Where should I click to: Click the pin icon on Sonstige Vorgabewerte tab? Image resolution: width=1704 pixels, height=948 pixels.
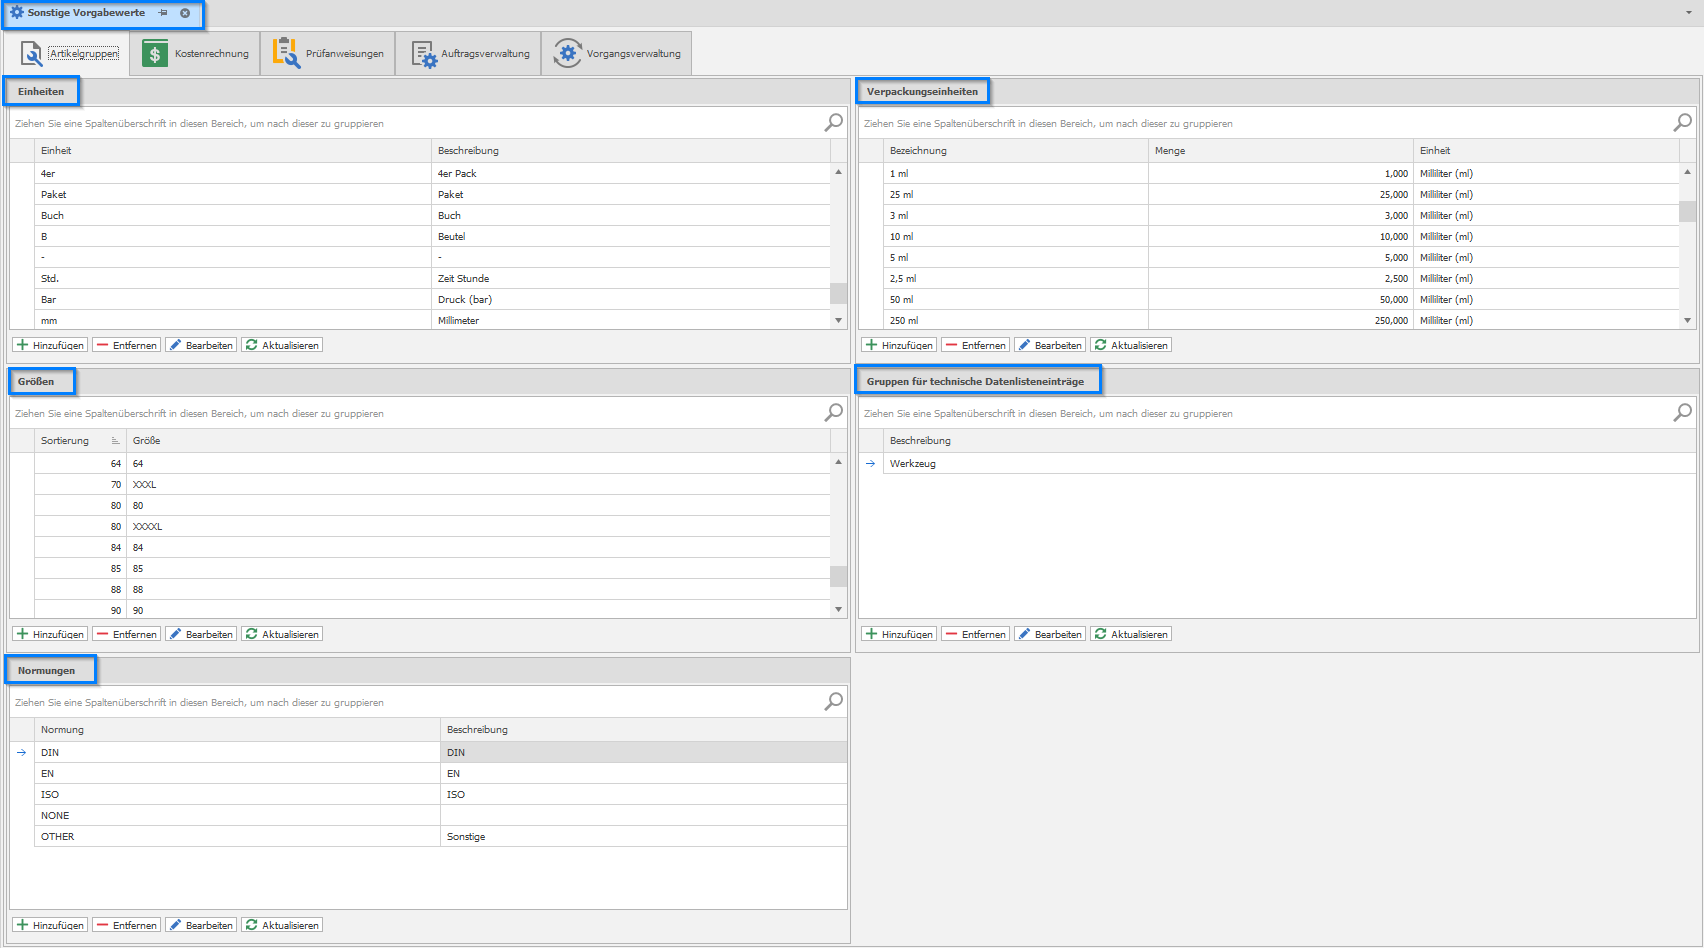tap(163, 13)
